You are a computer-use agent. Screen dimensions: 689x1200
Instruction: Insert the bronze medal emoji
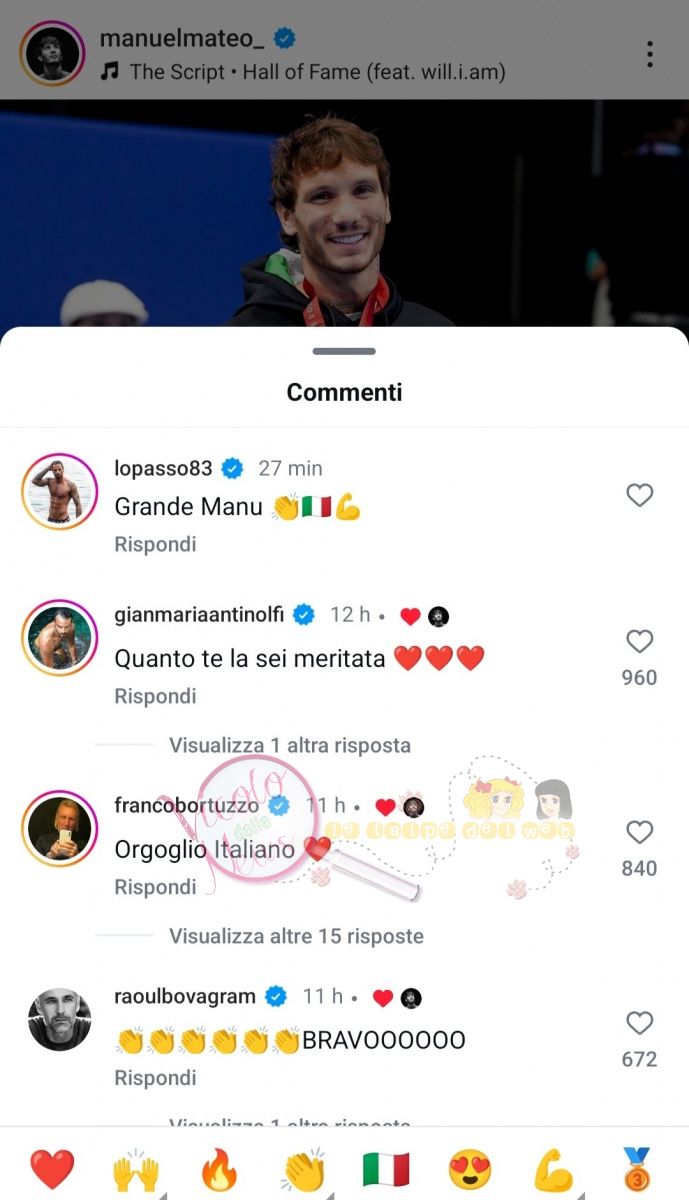click(x=636, y=1168)
